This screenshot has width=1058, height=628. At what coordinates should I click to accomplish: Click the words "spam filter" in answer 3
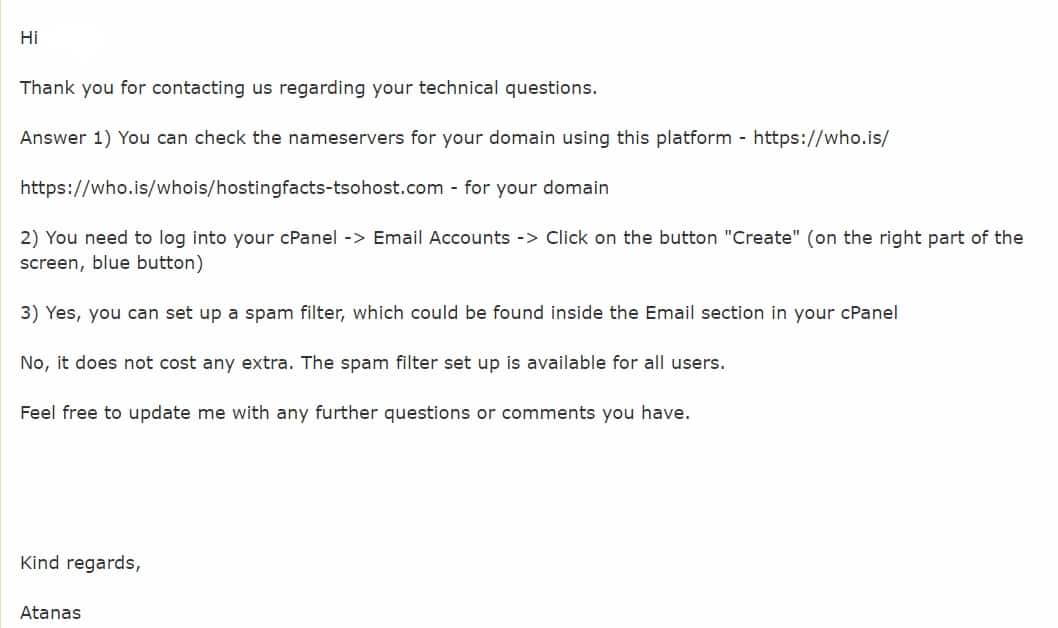click(294, 313)
